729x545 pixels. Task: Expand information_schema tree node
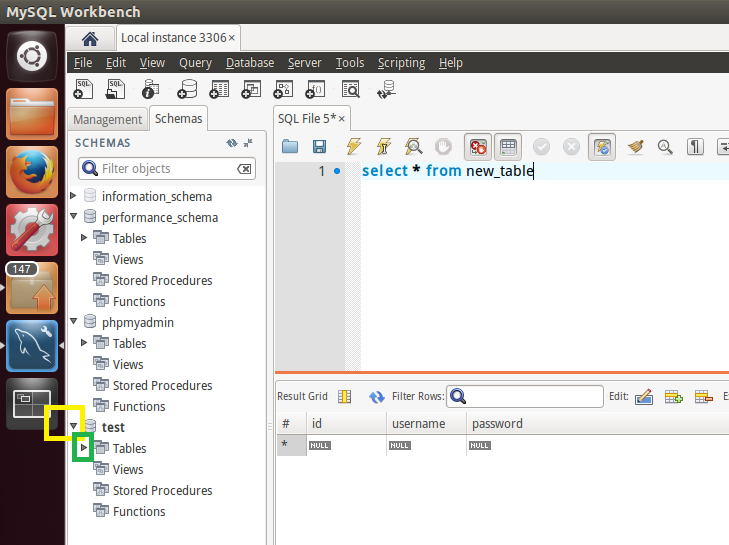73,196
